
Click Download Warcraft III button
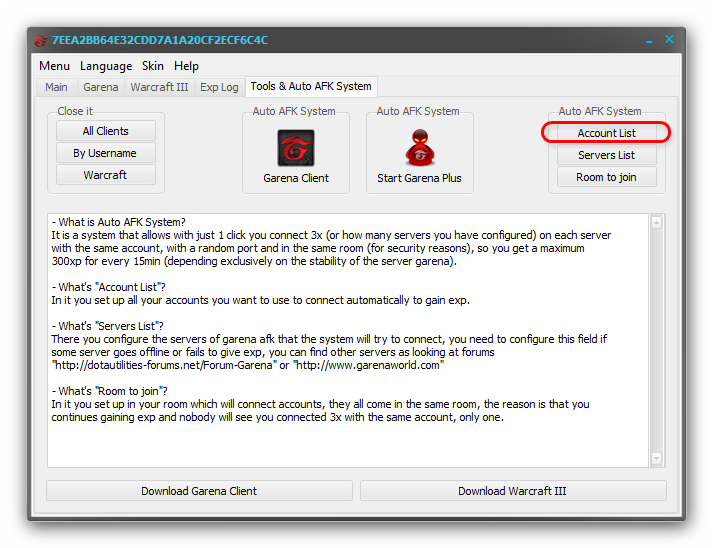(513, 491)
